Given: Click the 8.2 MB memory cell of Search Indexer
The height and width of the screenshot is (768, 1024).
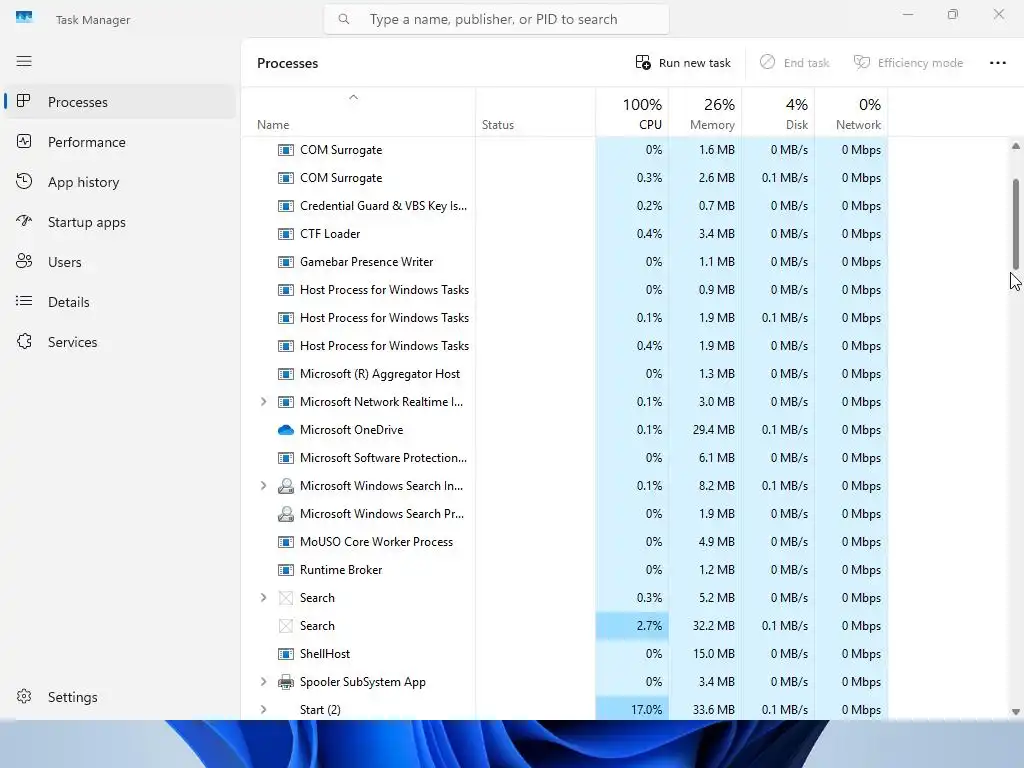Looking at the screenshot, I should click(705, 486).
